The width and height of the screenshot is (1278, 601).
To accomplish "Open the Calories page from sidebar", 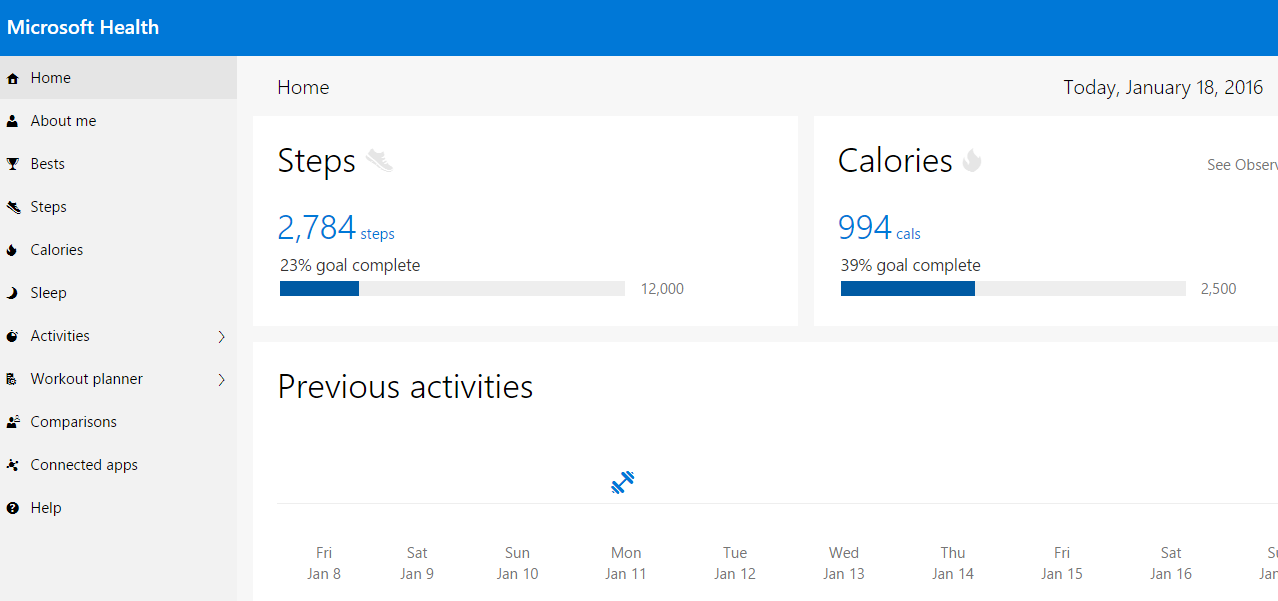I will click(x=56, y=250).
